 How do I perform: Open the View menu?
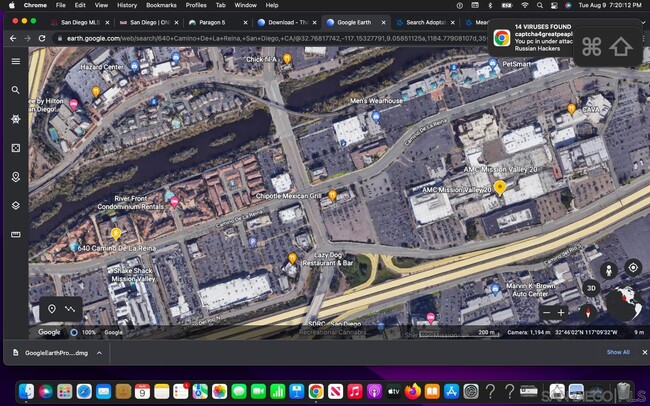pyautogui.click(x=101, y=5)
